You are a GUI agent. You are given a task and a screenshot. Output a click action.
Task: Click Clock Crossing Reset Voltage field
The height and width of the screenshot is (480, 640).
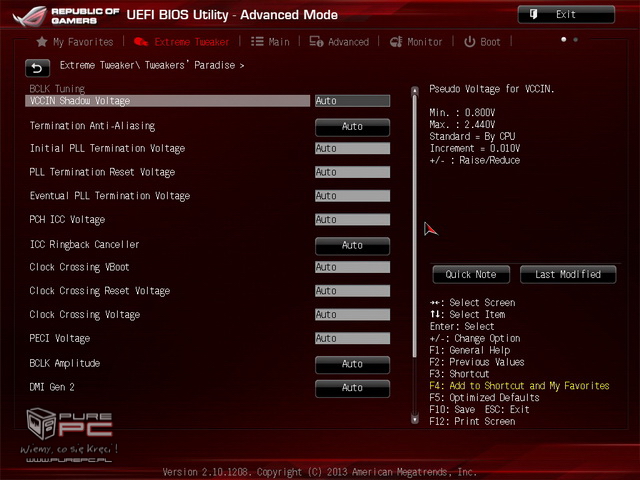[x=352, y=291]
